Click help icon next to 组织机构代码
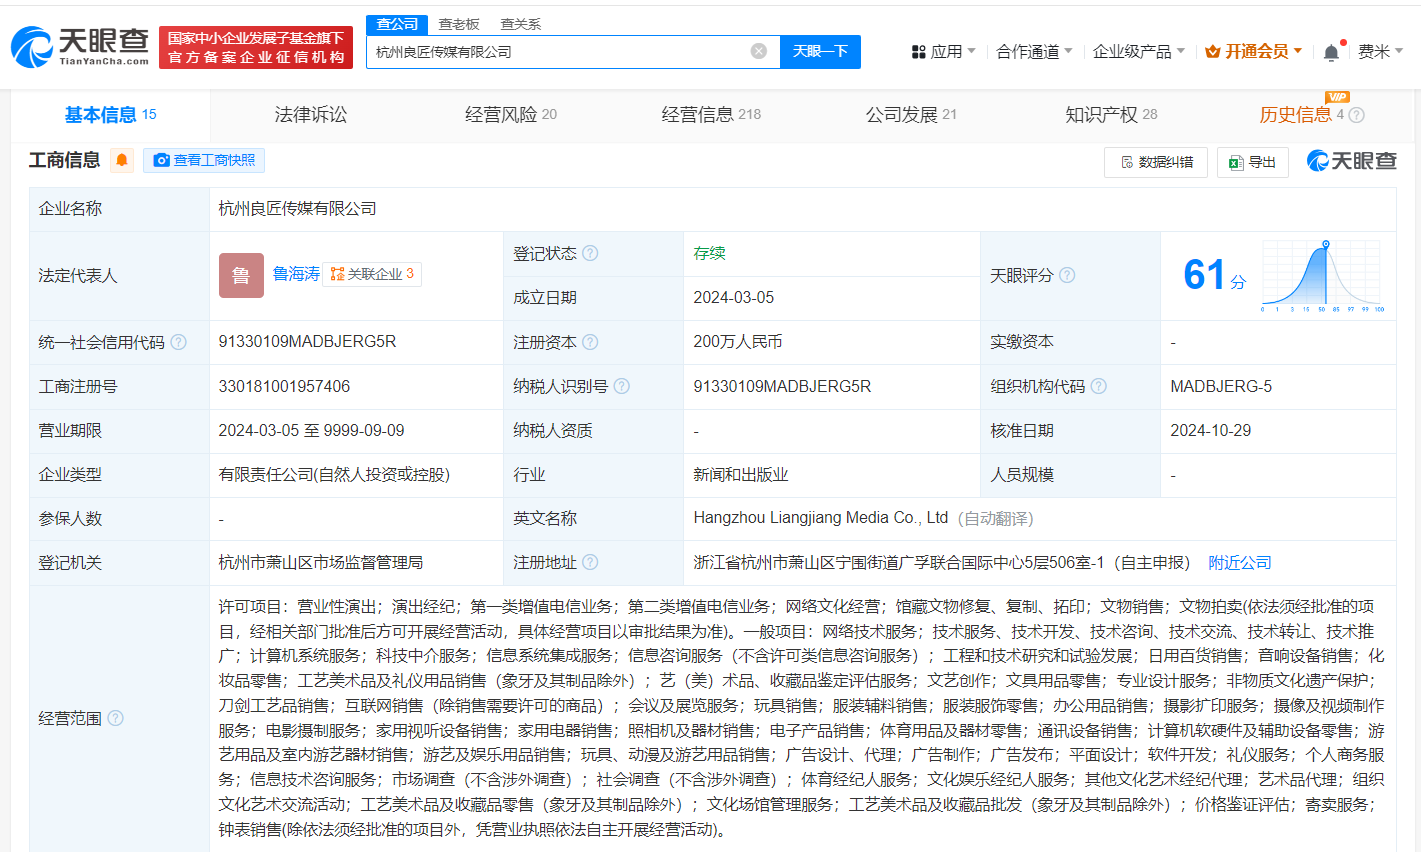1421x852 pixels. coord(1098,386)
